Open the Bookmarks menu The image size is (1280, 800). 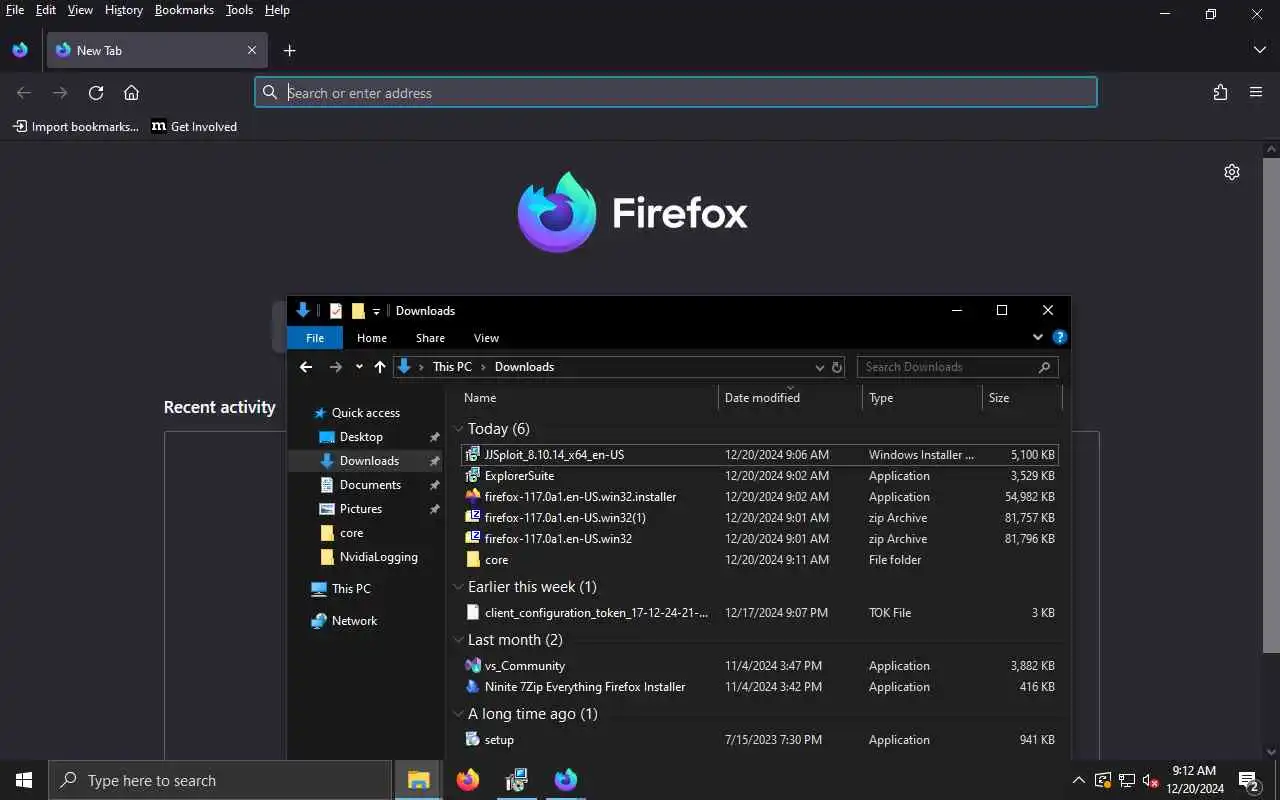pyautogui.click(x=184, y=10)
